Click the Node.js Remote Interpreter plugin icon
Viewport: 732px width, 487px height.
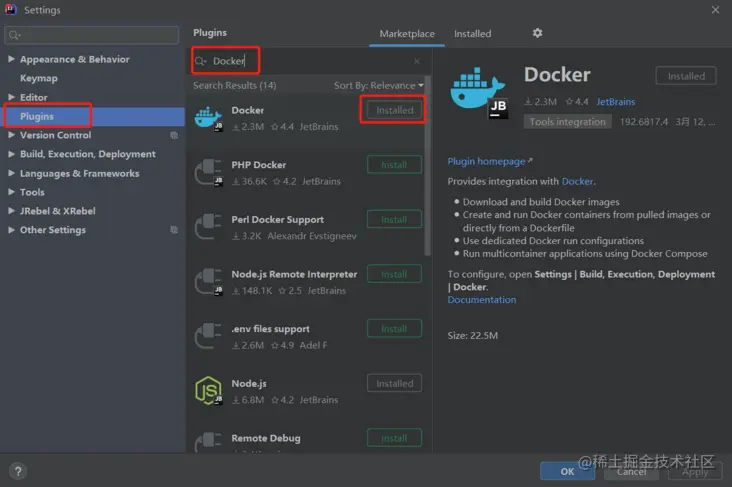click(x=208, y=282)
